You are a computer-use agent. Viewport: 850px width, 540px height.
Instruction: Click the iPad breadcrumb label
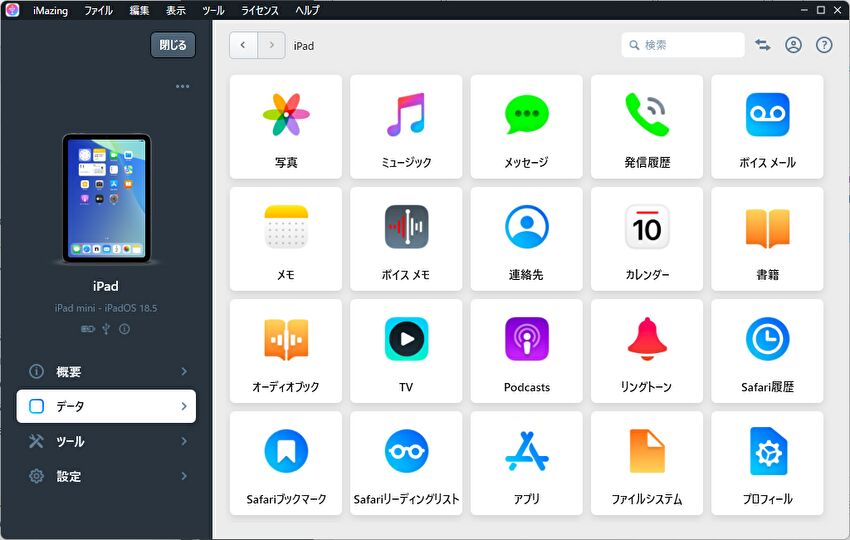coord(304,46)
